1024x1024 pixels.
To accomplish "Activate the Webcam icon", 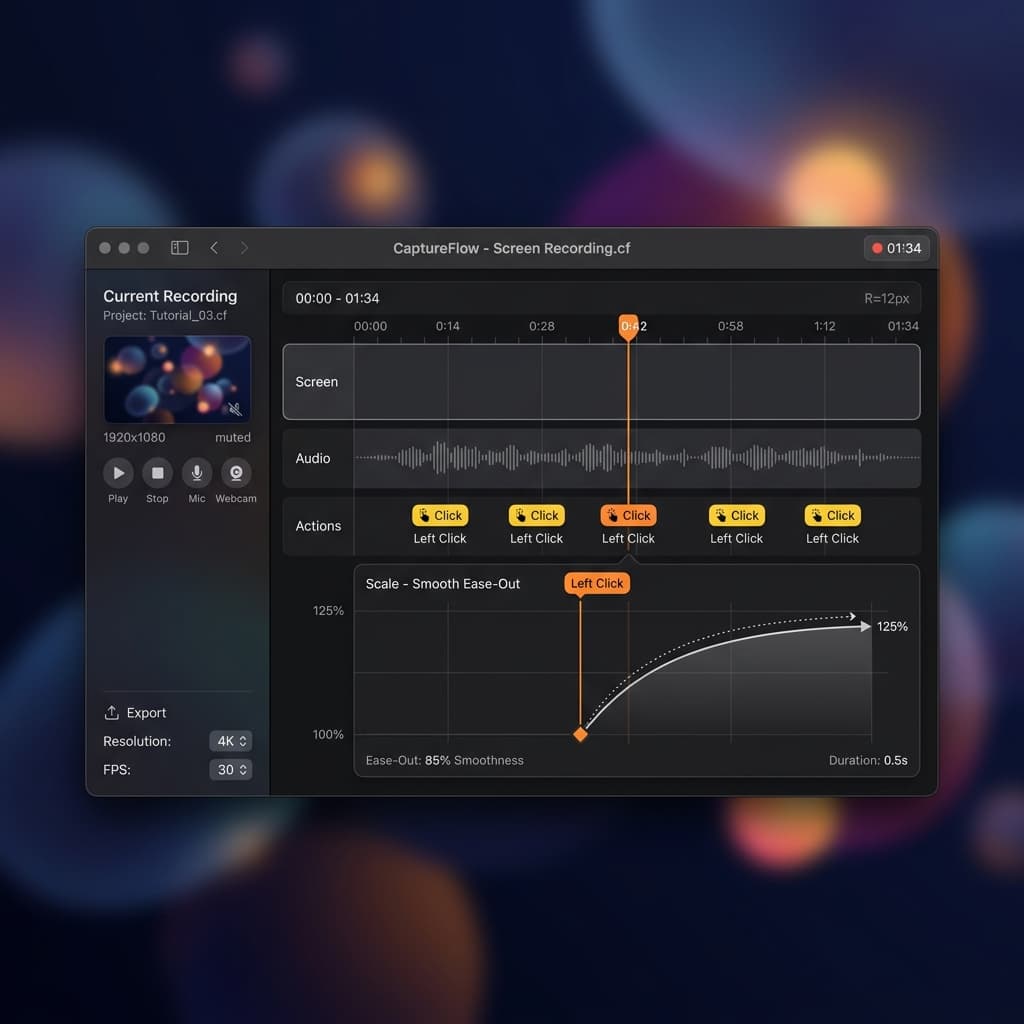I will pos(236,471).
